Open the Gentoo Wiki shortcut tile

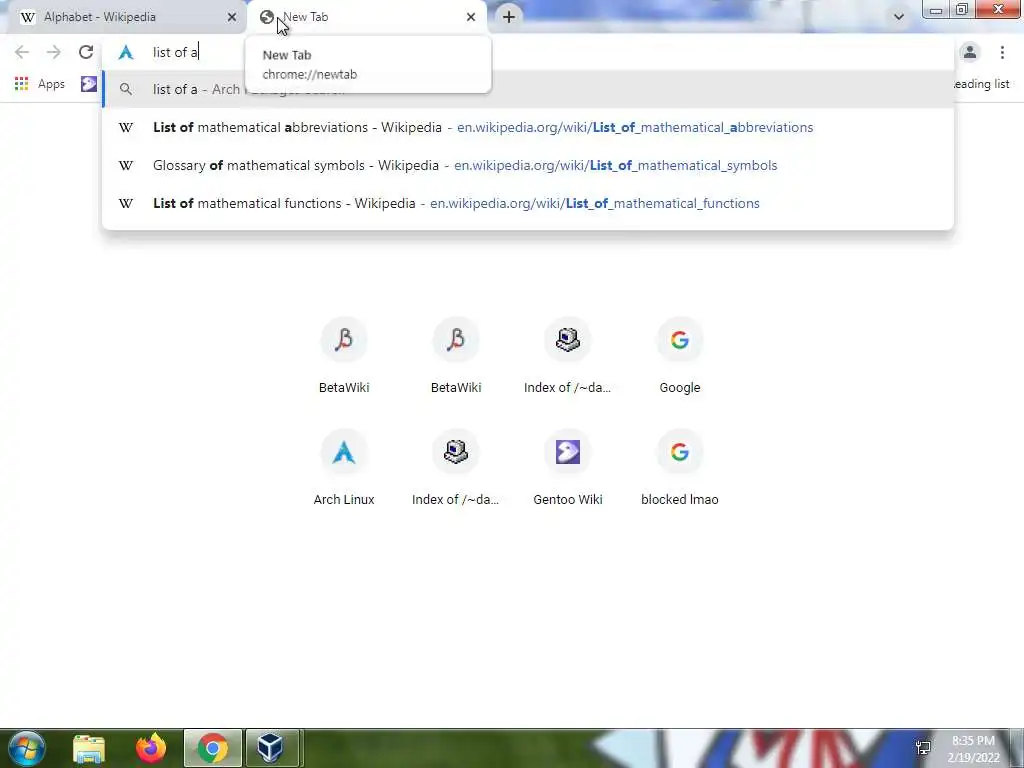(568, 468)
